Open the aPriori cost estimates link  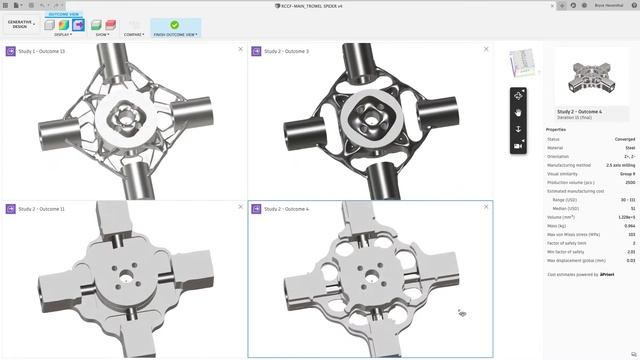607,275
